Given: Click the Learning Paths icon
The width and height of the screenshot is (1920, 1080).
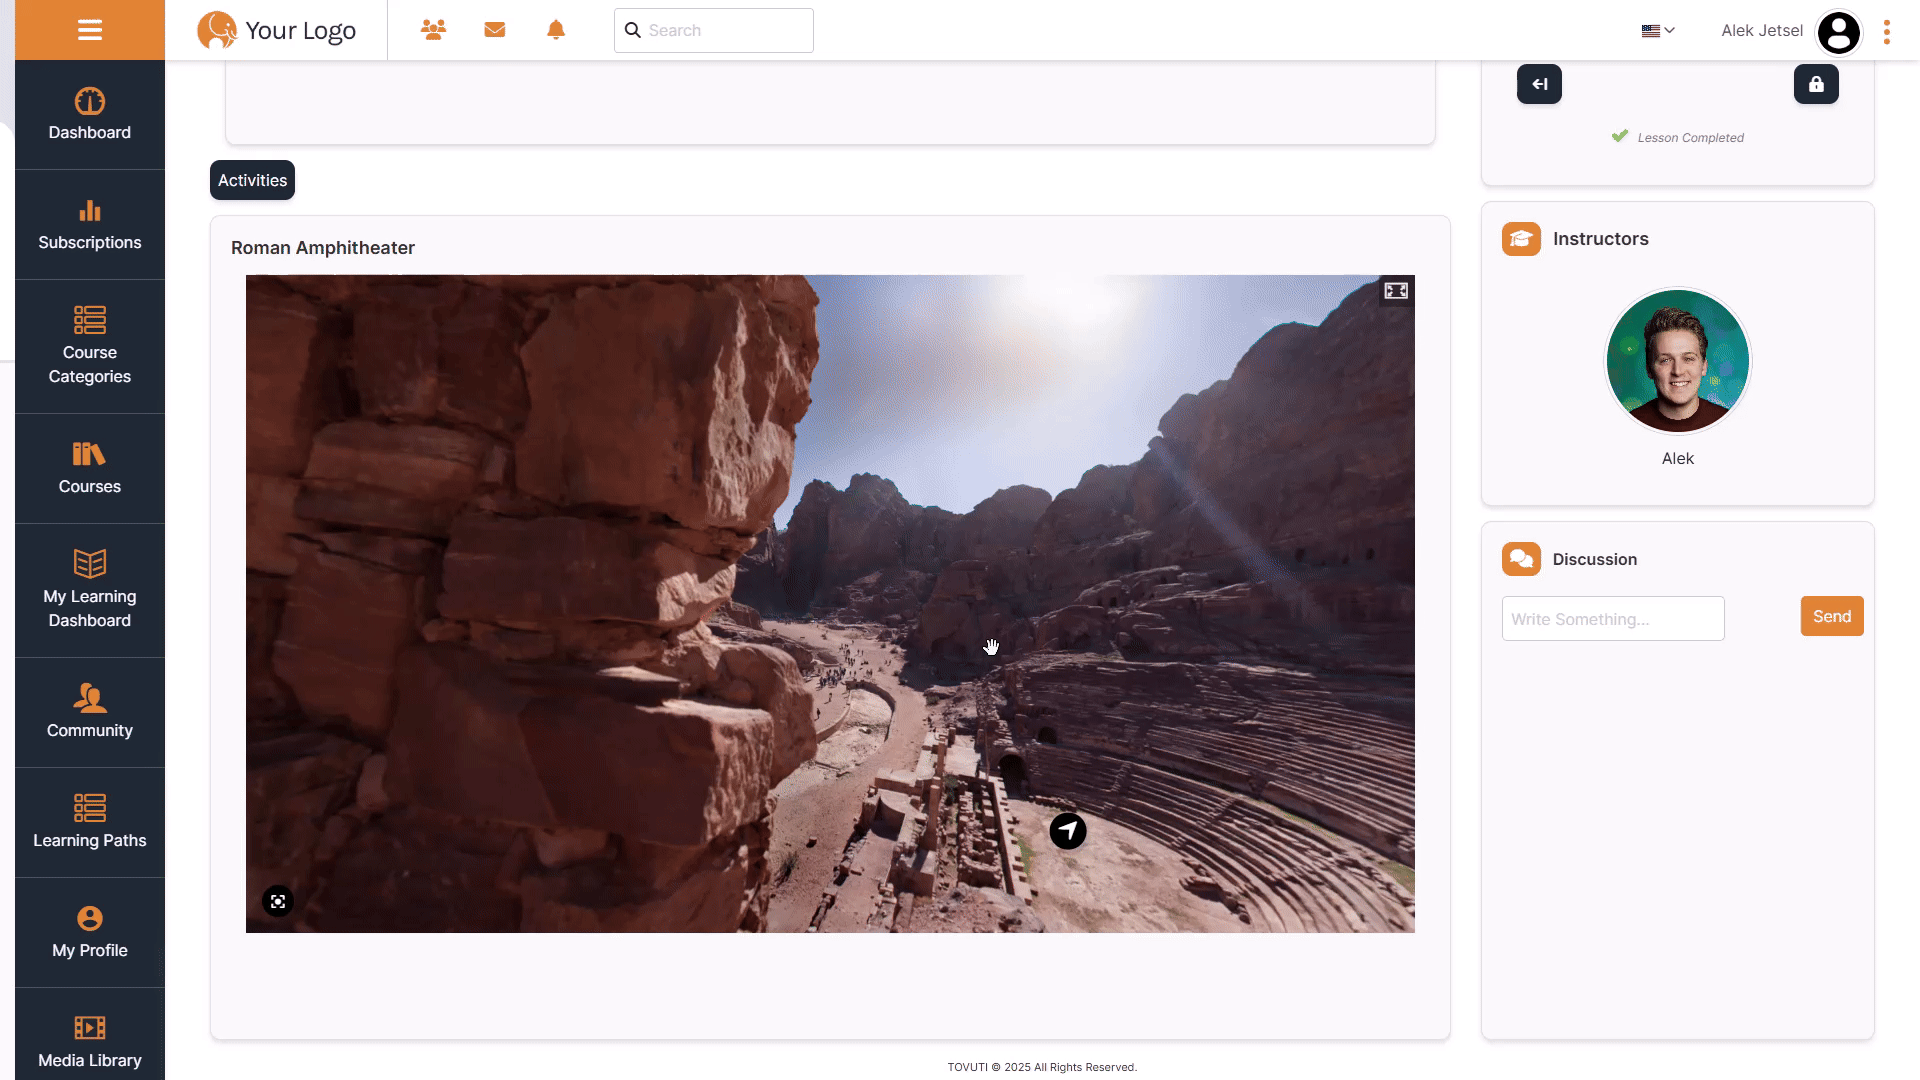Looking at the screenshot, I should tap(90, 807).
